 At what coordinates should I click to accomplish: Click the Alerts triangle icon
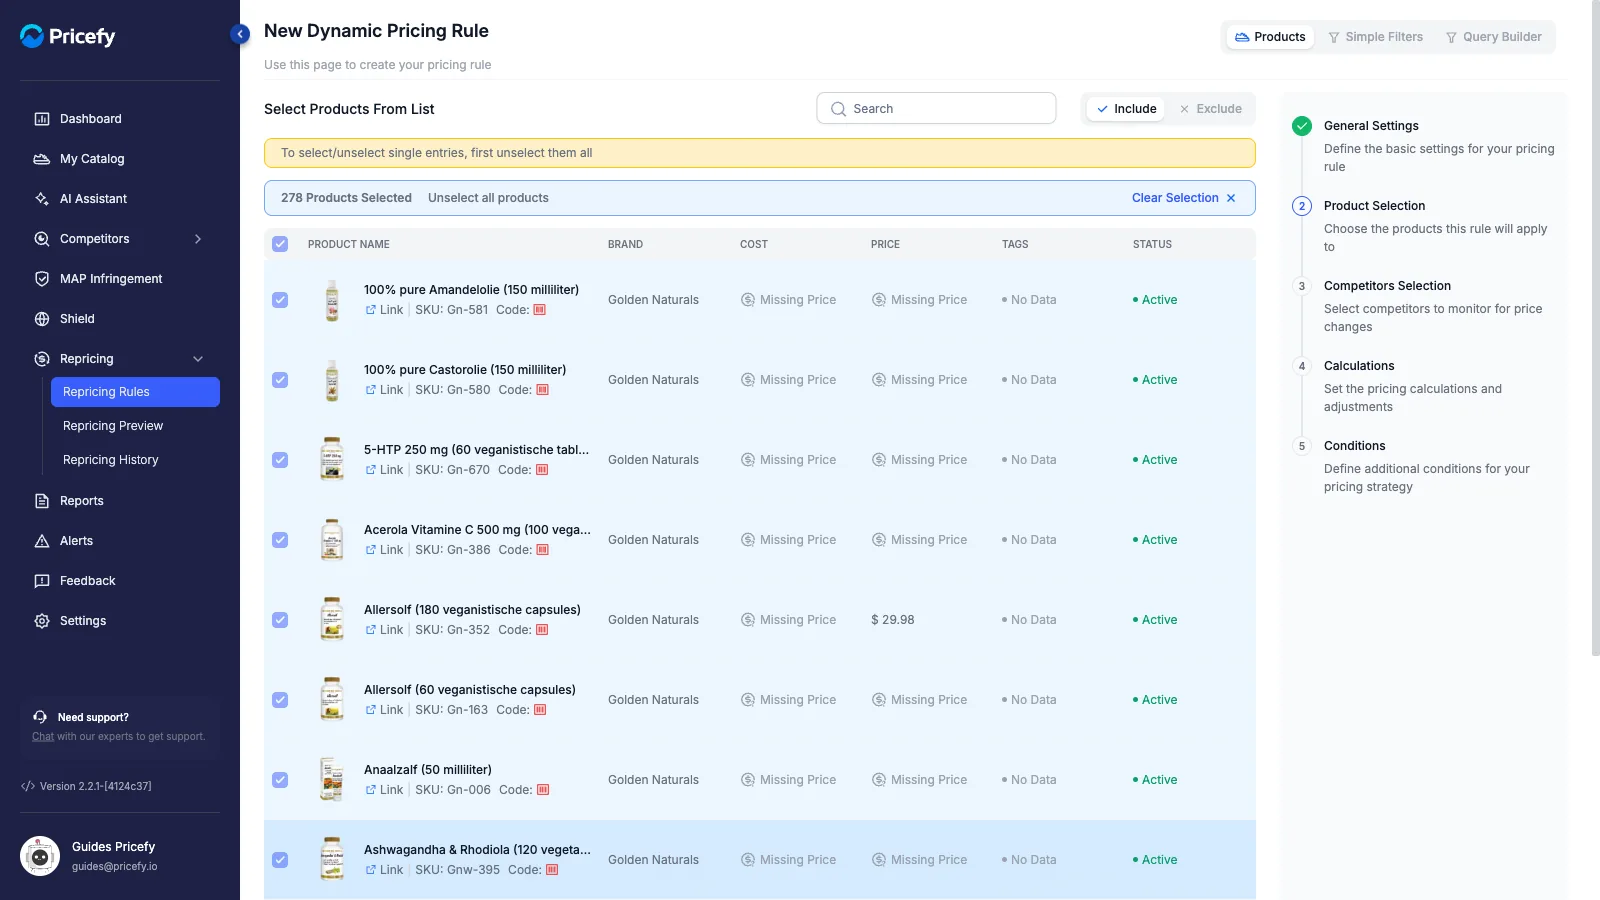click(x=42, y=541)
